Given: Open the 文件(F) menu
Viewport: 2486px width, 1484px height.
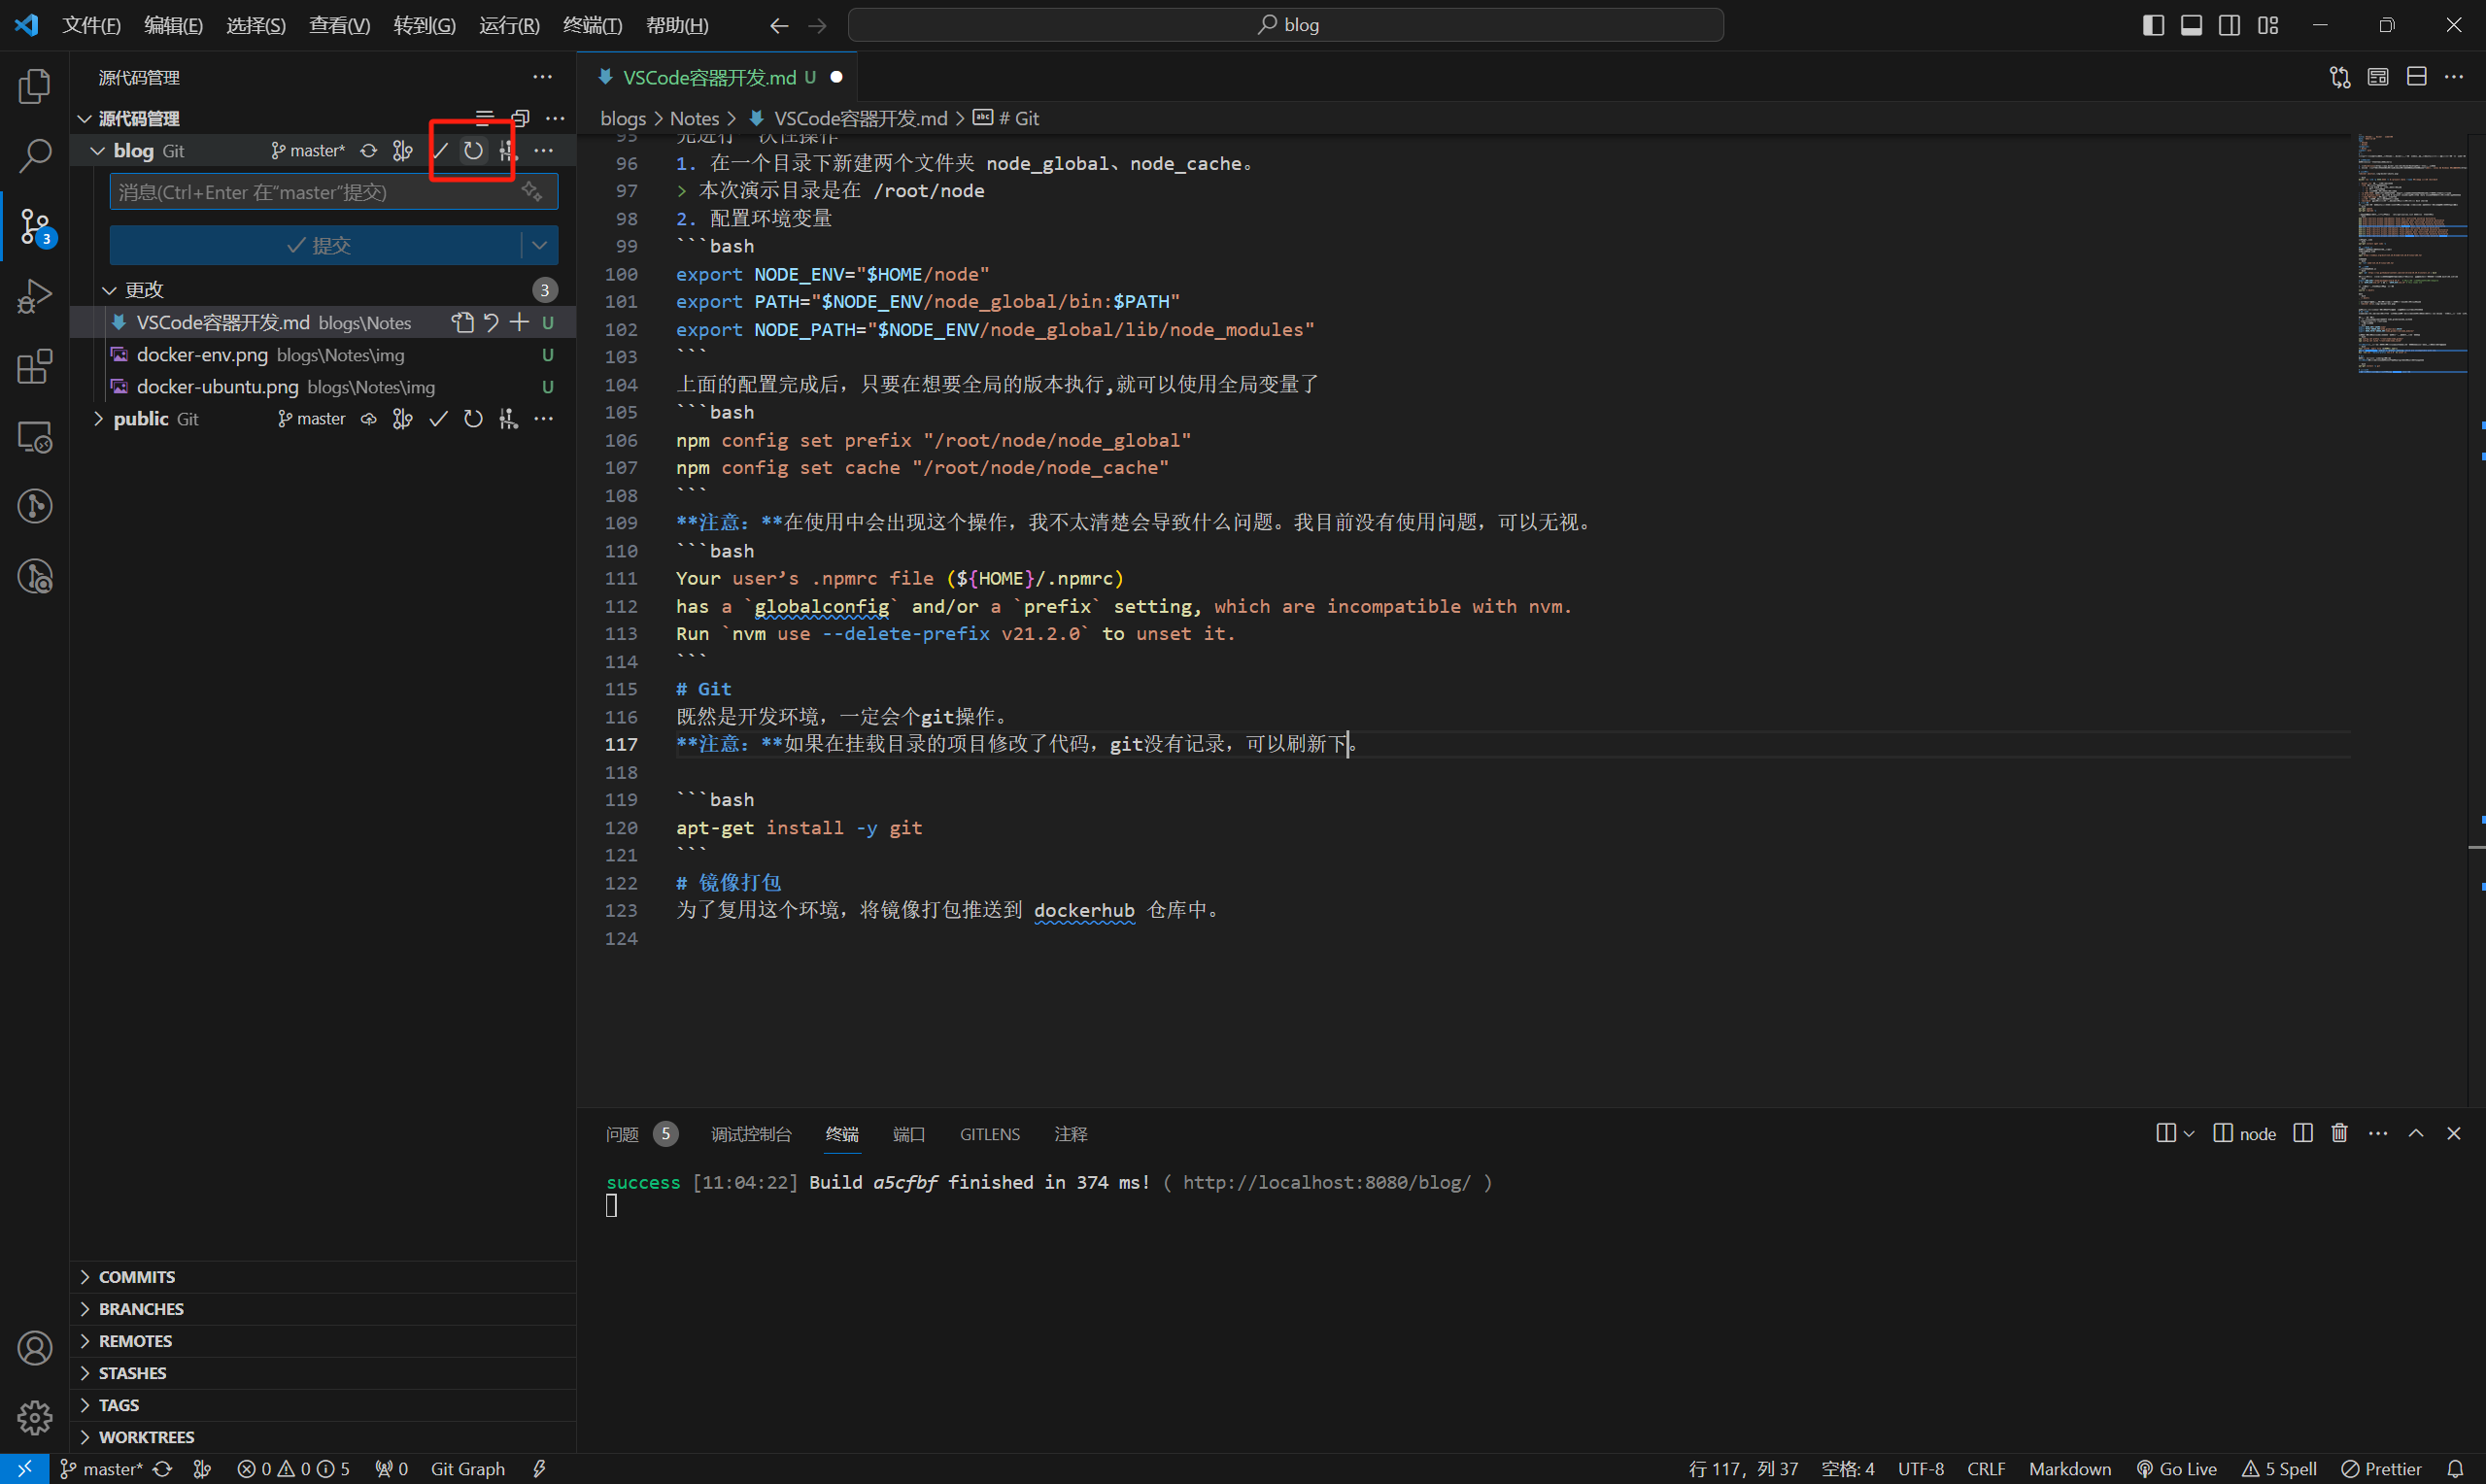Looking at the screenshot, I should tap(91, 25).
